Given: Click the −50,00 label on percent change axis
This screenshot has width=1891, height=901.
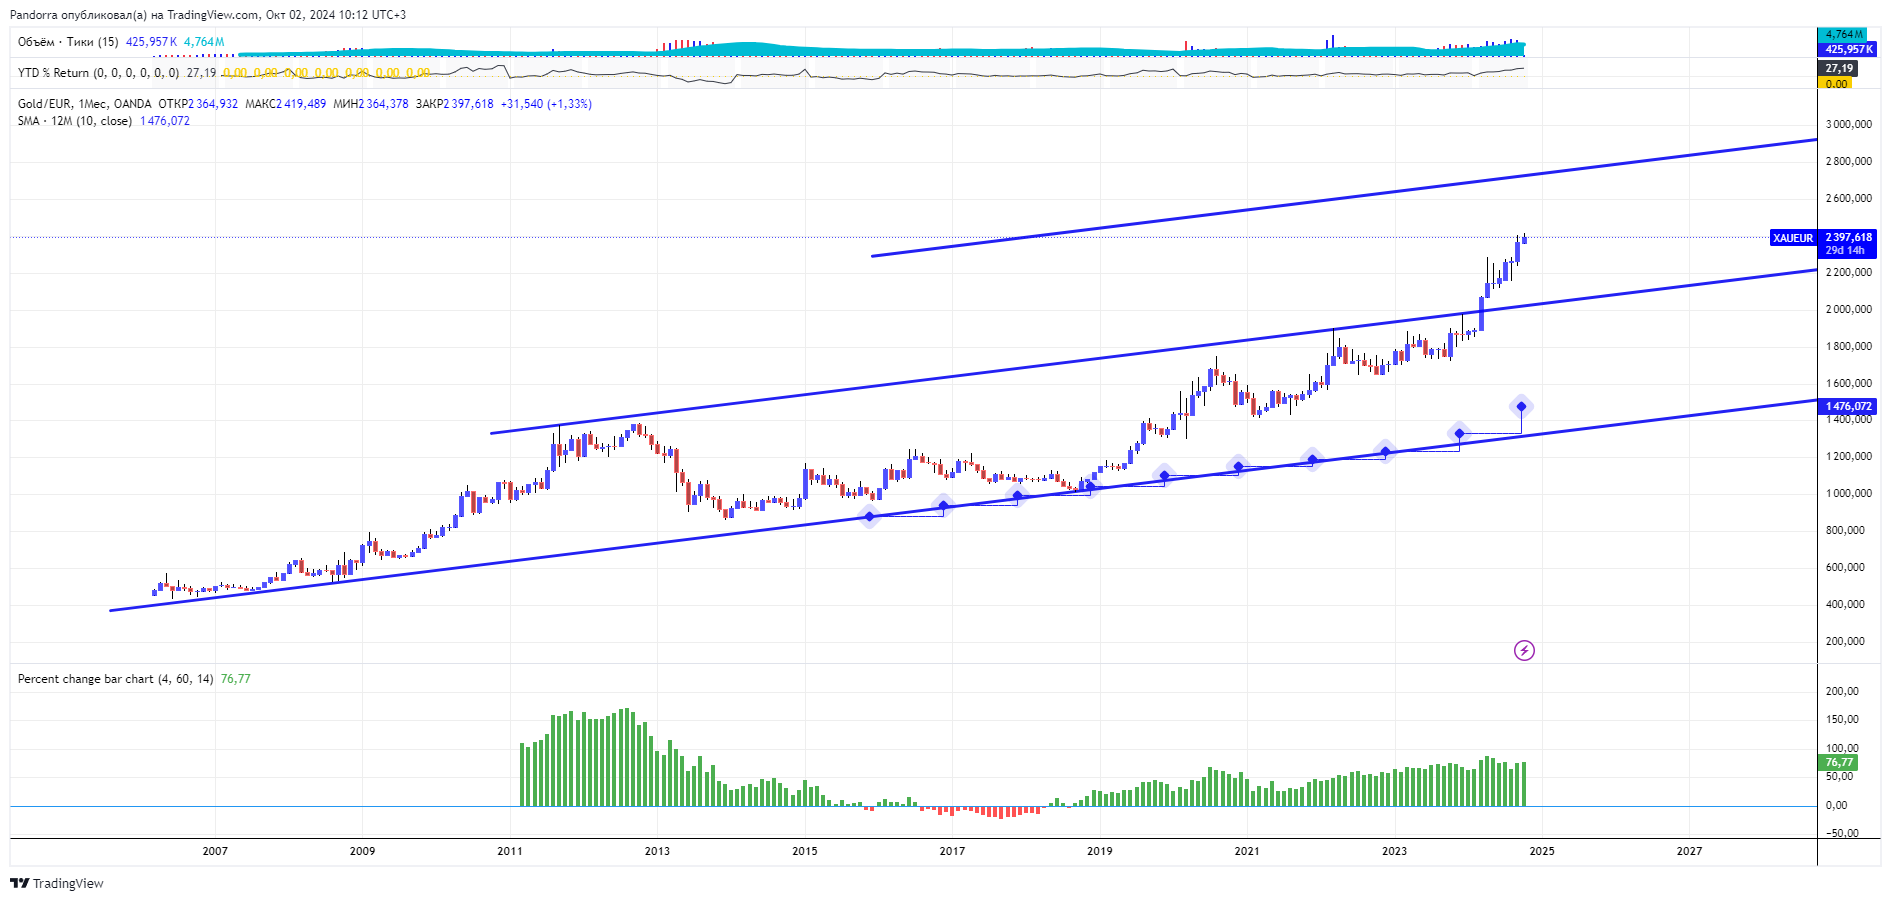Looking at the screenshot, I should 1842,833.
